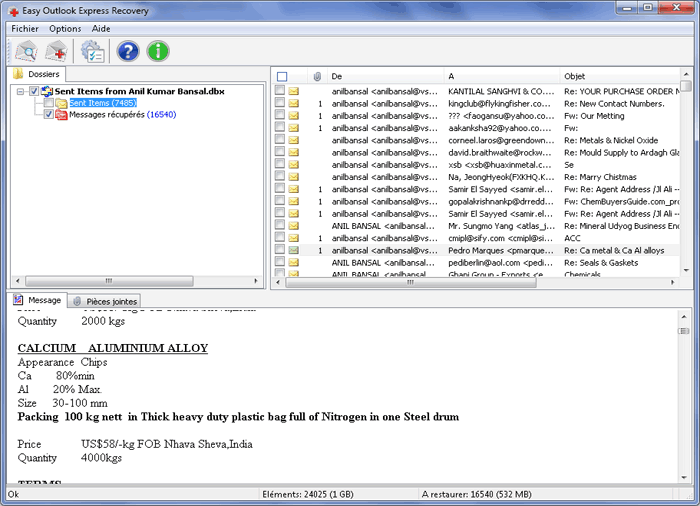Viewport: 700px width, 506px height.
Task: Click envelope icon of KANTILAL SANGHVI message
Action: [x=293, y=91]
